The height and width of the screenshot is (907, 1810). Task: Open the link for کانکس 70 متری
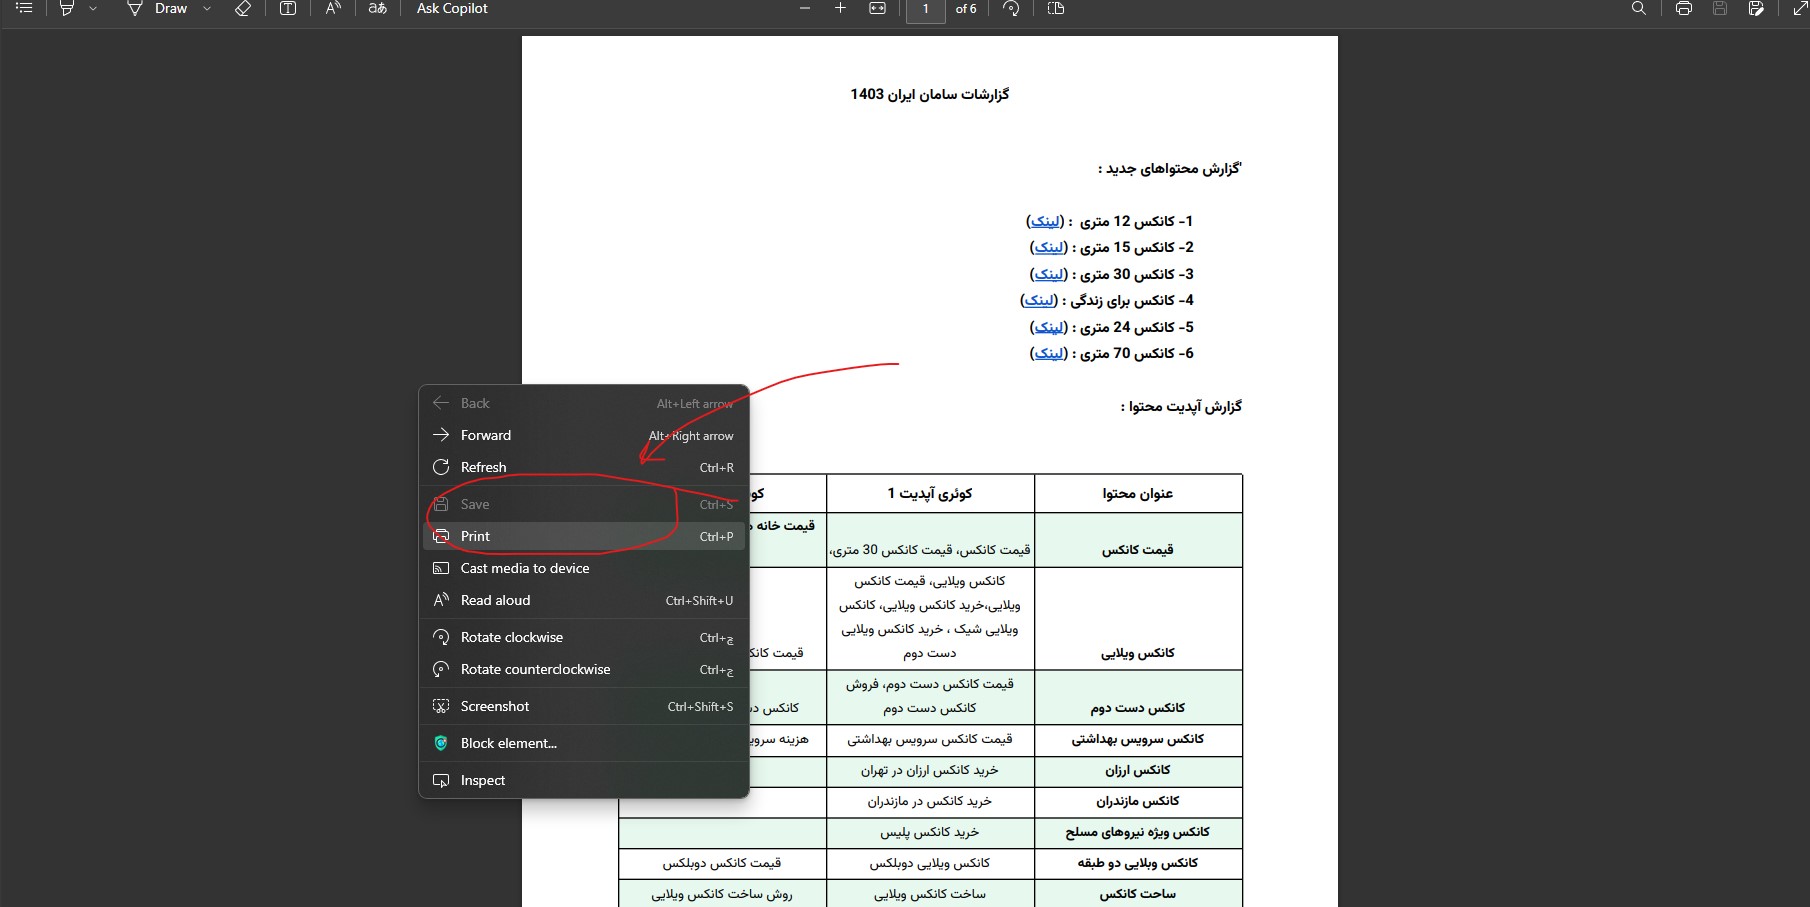(1049, 353)
